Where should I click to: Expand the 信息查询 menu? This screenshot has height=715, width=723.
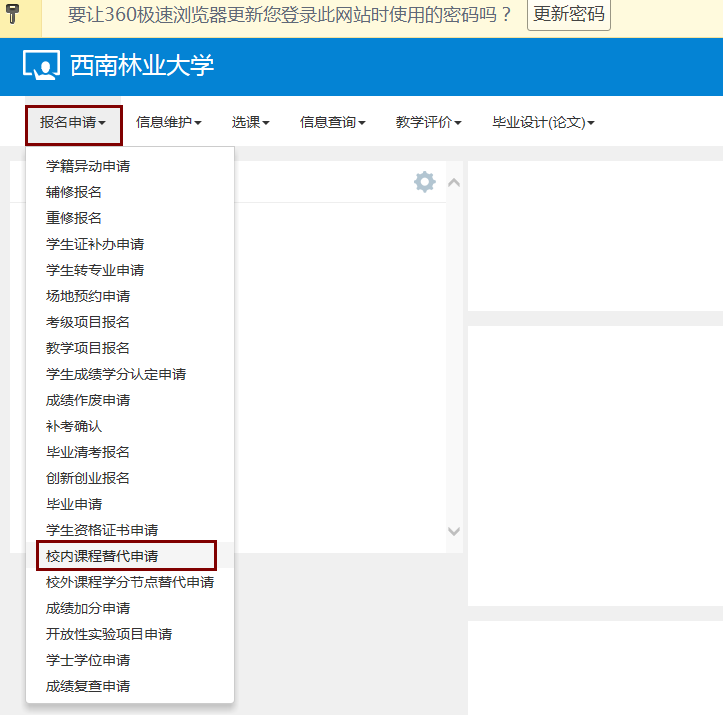click(332, 123)
